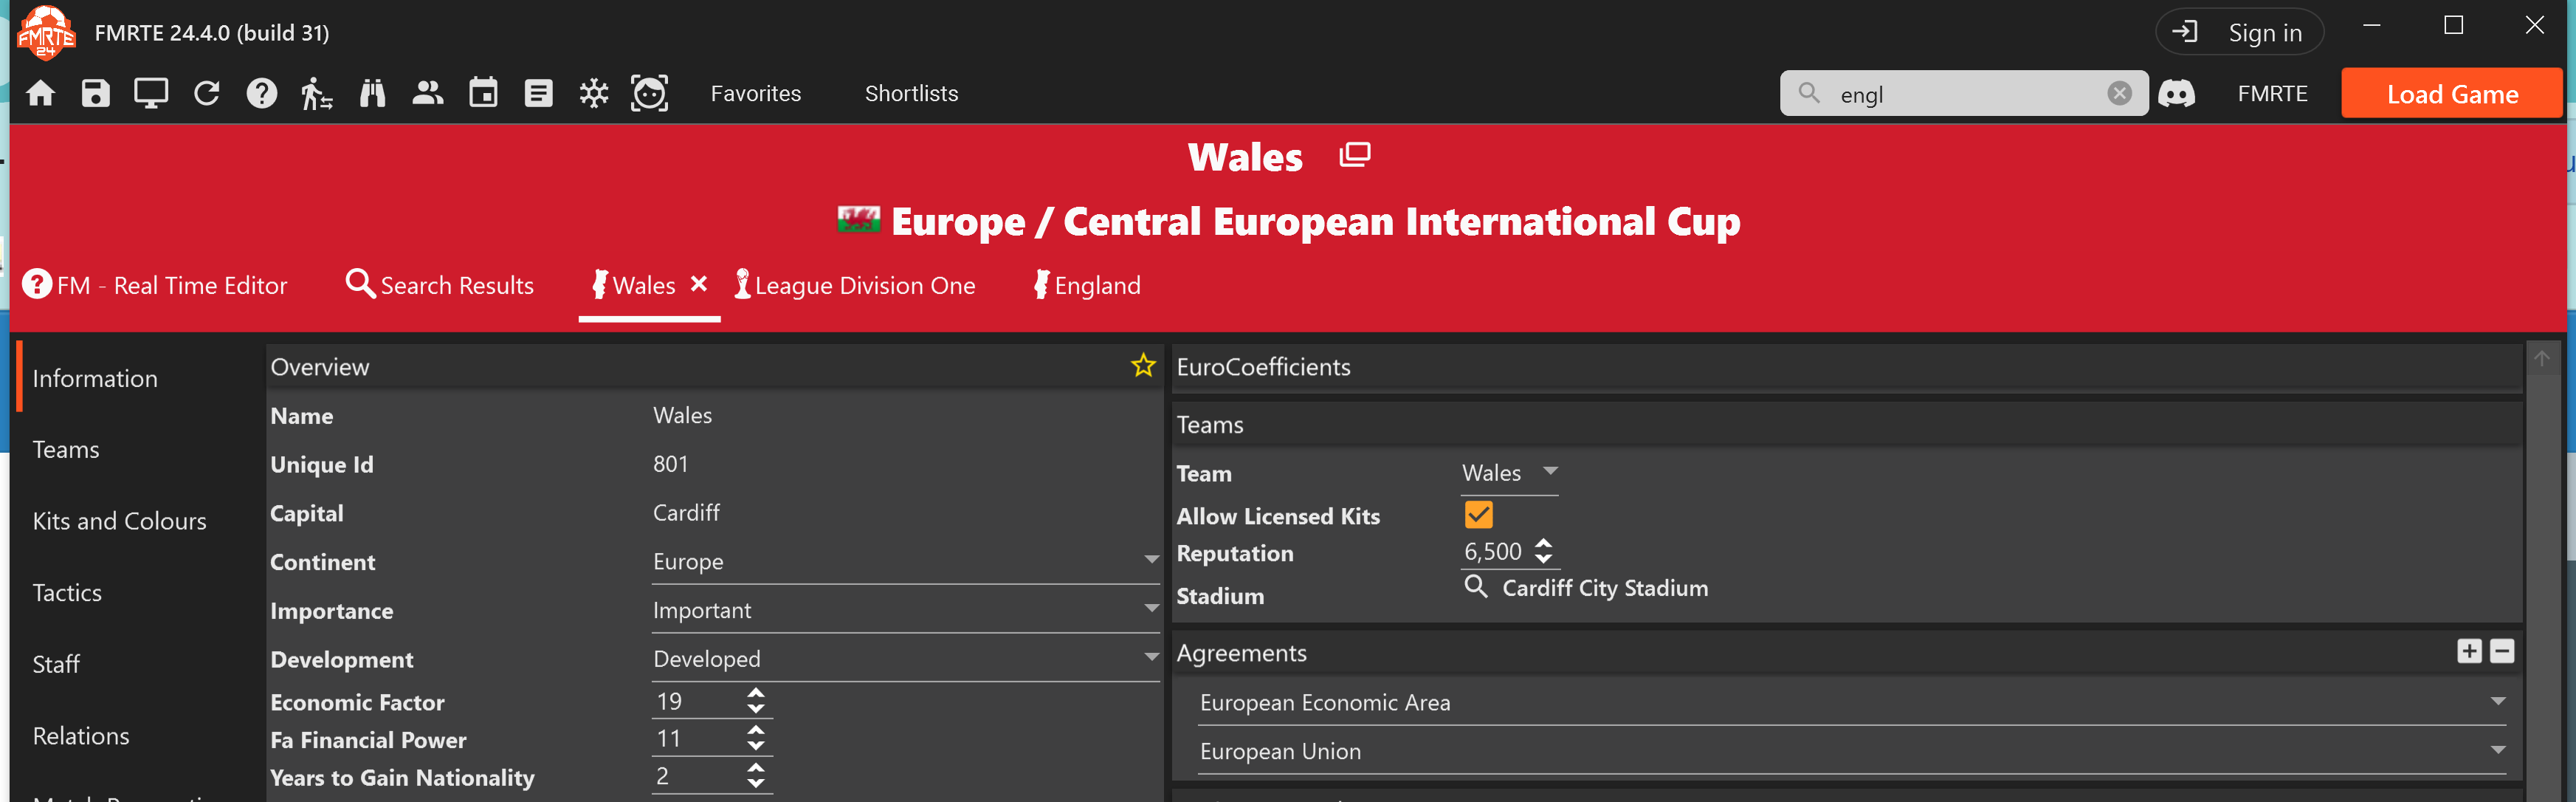Switch to Search Results tab
This screenshot has width=2576, height=802.
tap(440, 286)
